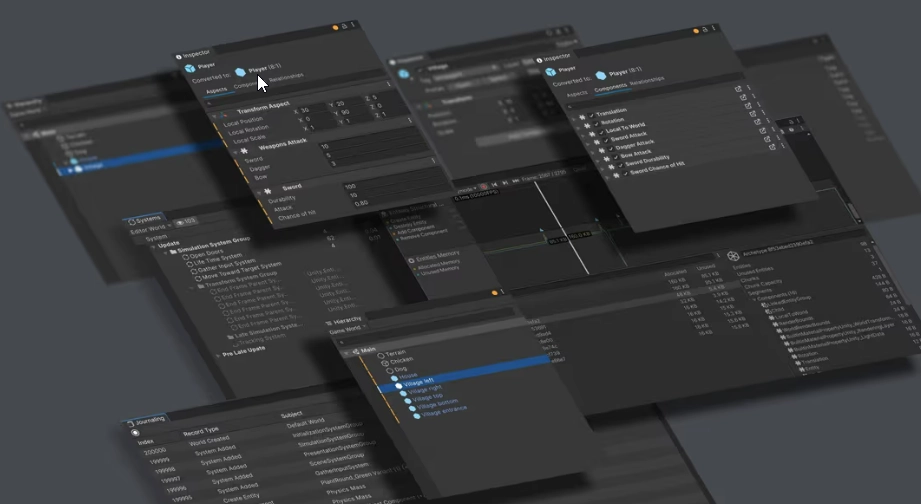Image resolution: width=921 pixels, height=504 pixels.
Task: Uncheck the Sword Chance of Hit checkbox
Action: point(626,174)
